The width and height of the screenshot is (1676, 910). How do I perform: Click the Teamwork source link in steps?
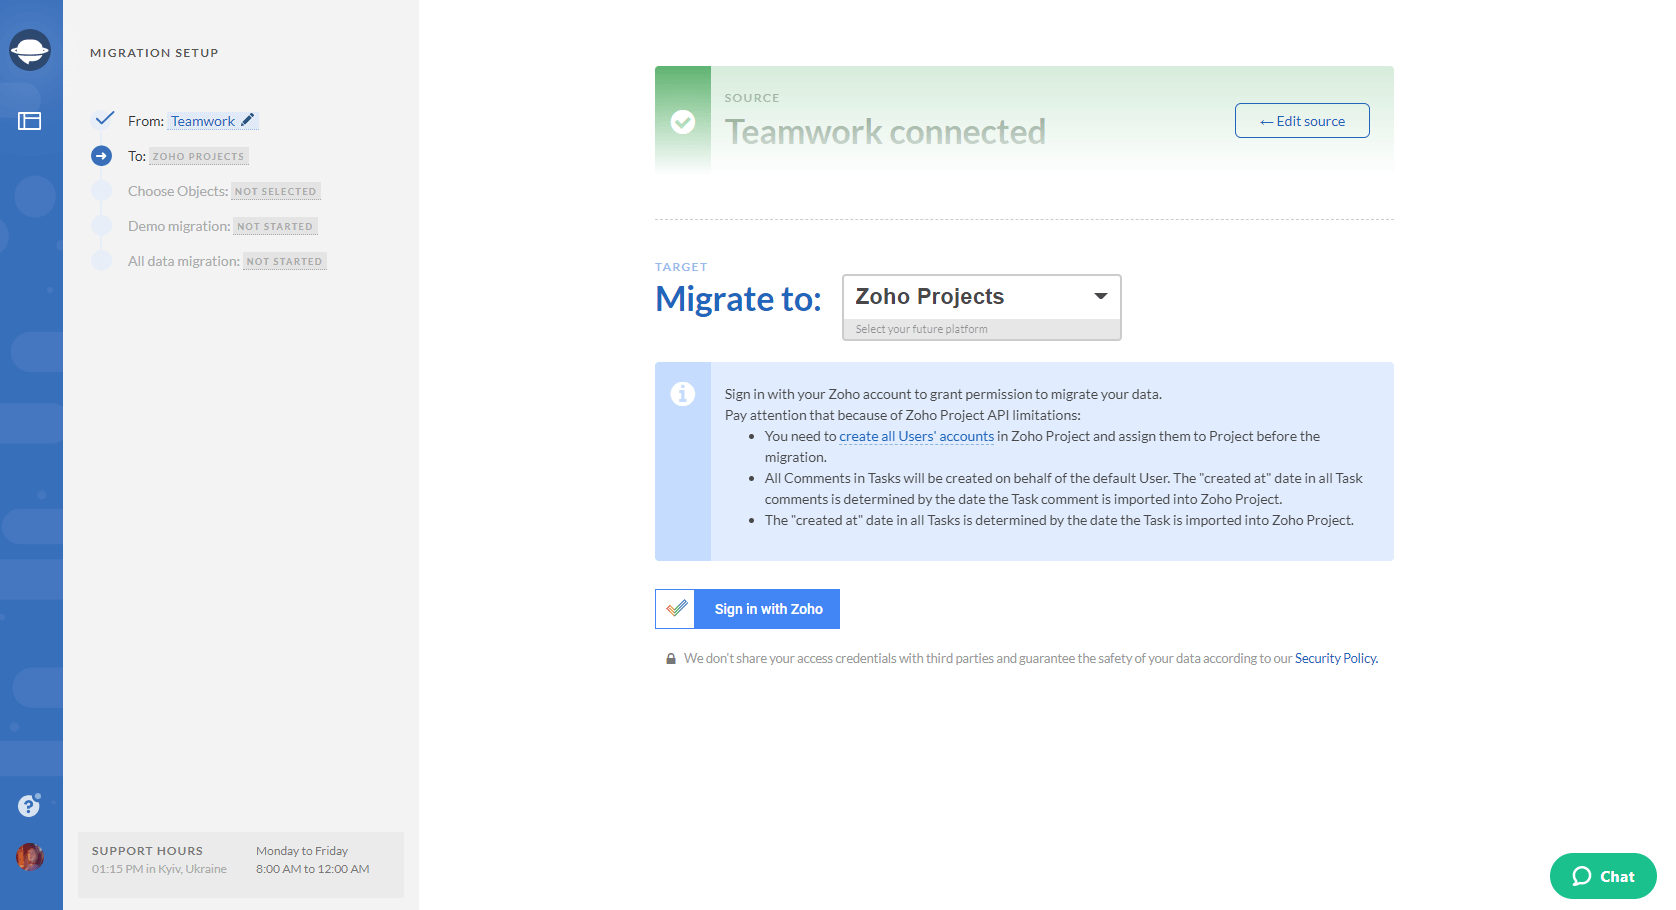pyautogui.click(x=203, y=121)
